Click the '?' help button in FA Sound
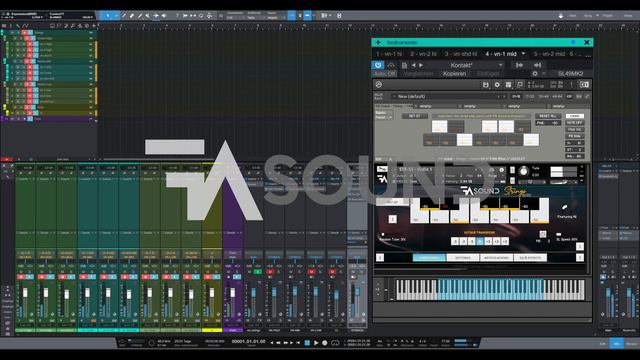640x360 pixels. point(392,219)
